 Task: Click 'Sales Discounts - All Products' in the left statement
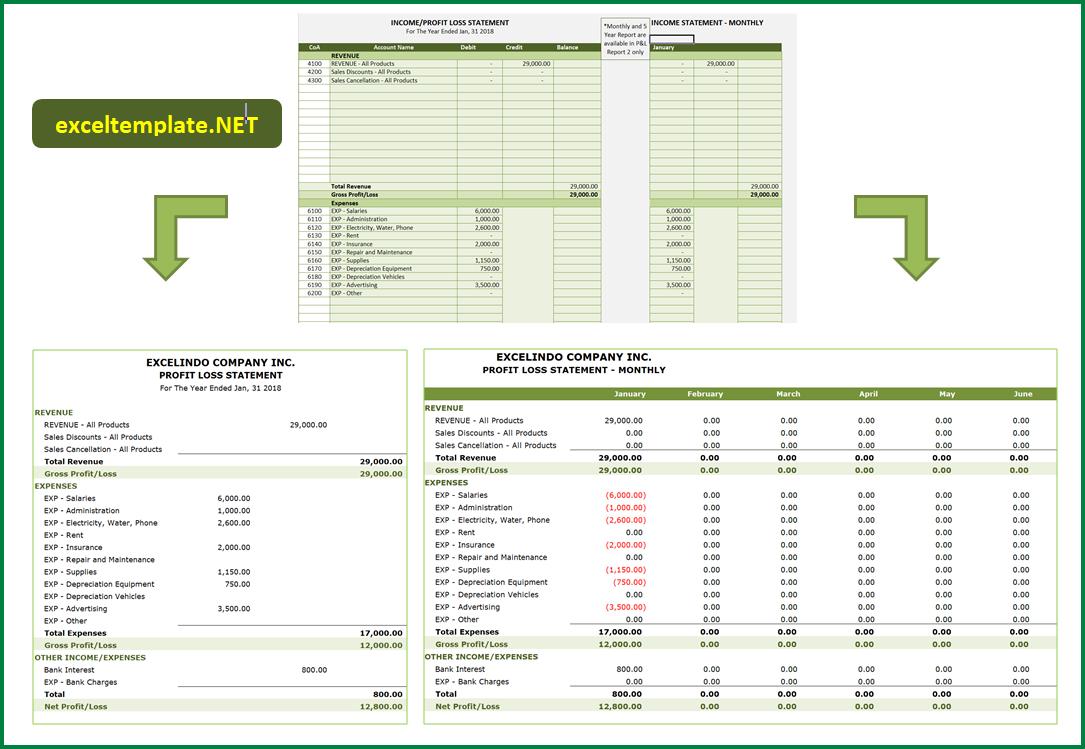(x=98, y=437)
